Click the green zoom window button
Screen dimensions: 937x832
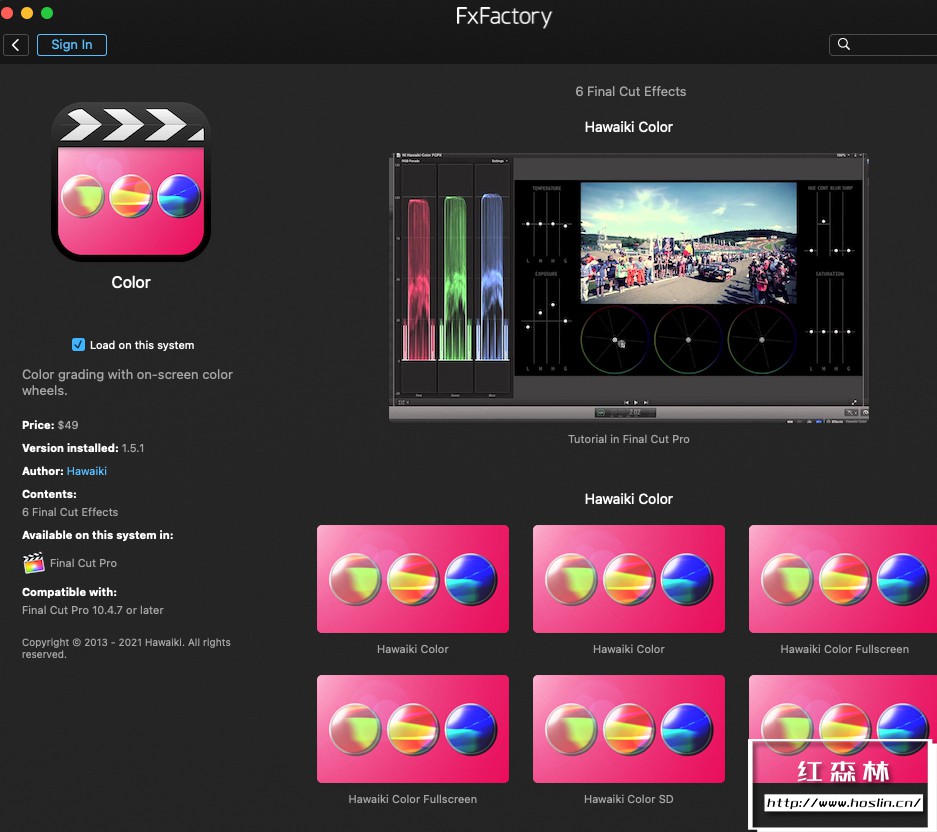pyautogui.click(x=47, y=13)
